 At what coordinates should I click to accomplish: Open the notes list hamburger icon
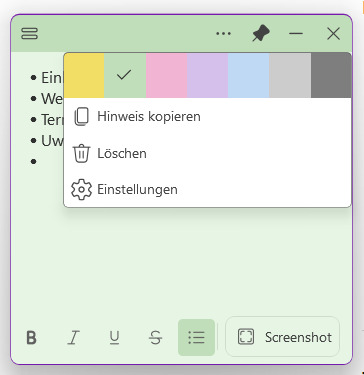(x=30, y=33)
